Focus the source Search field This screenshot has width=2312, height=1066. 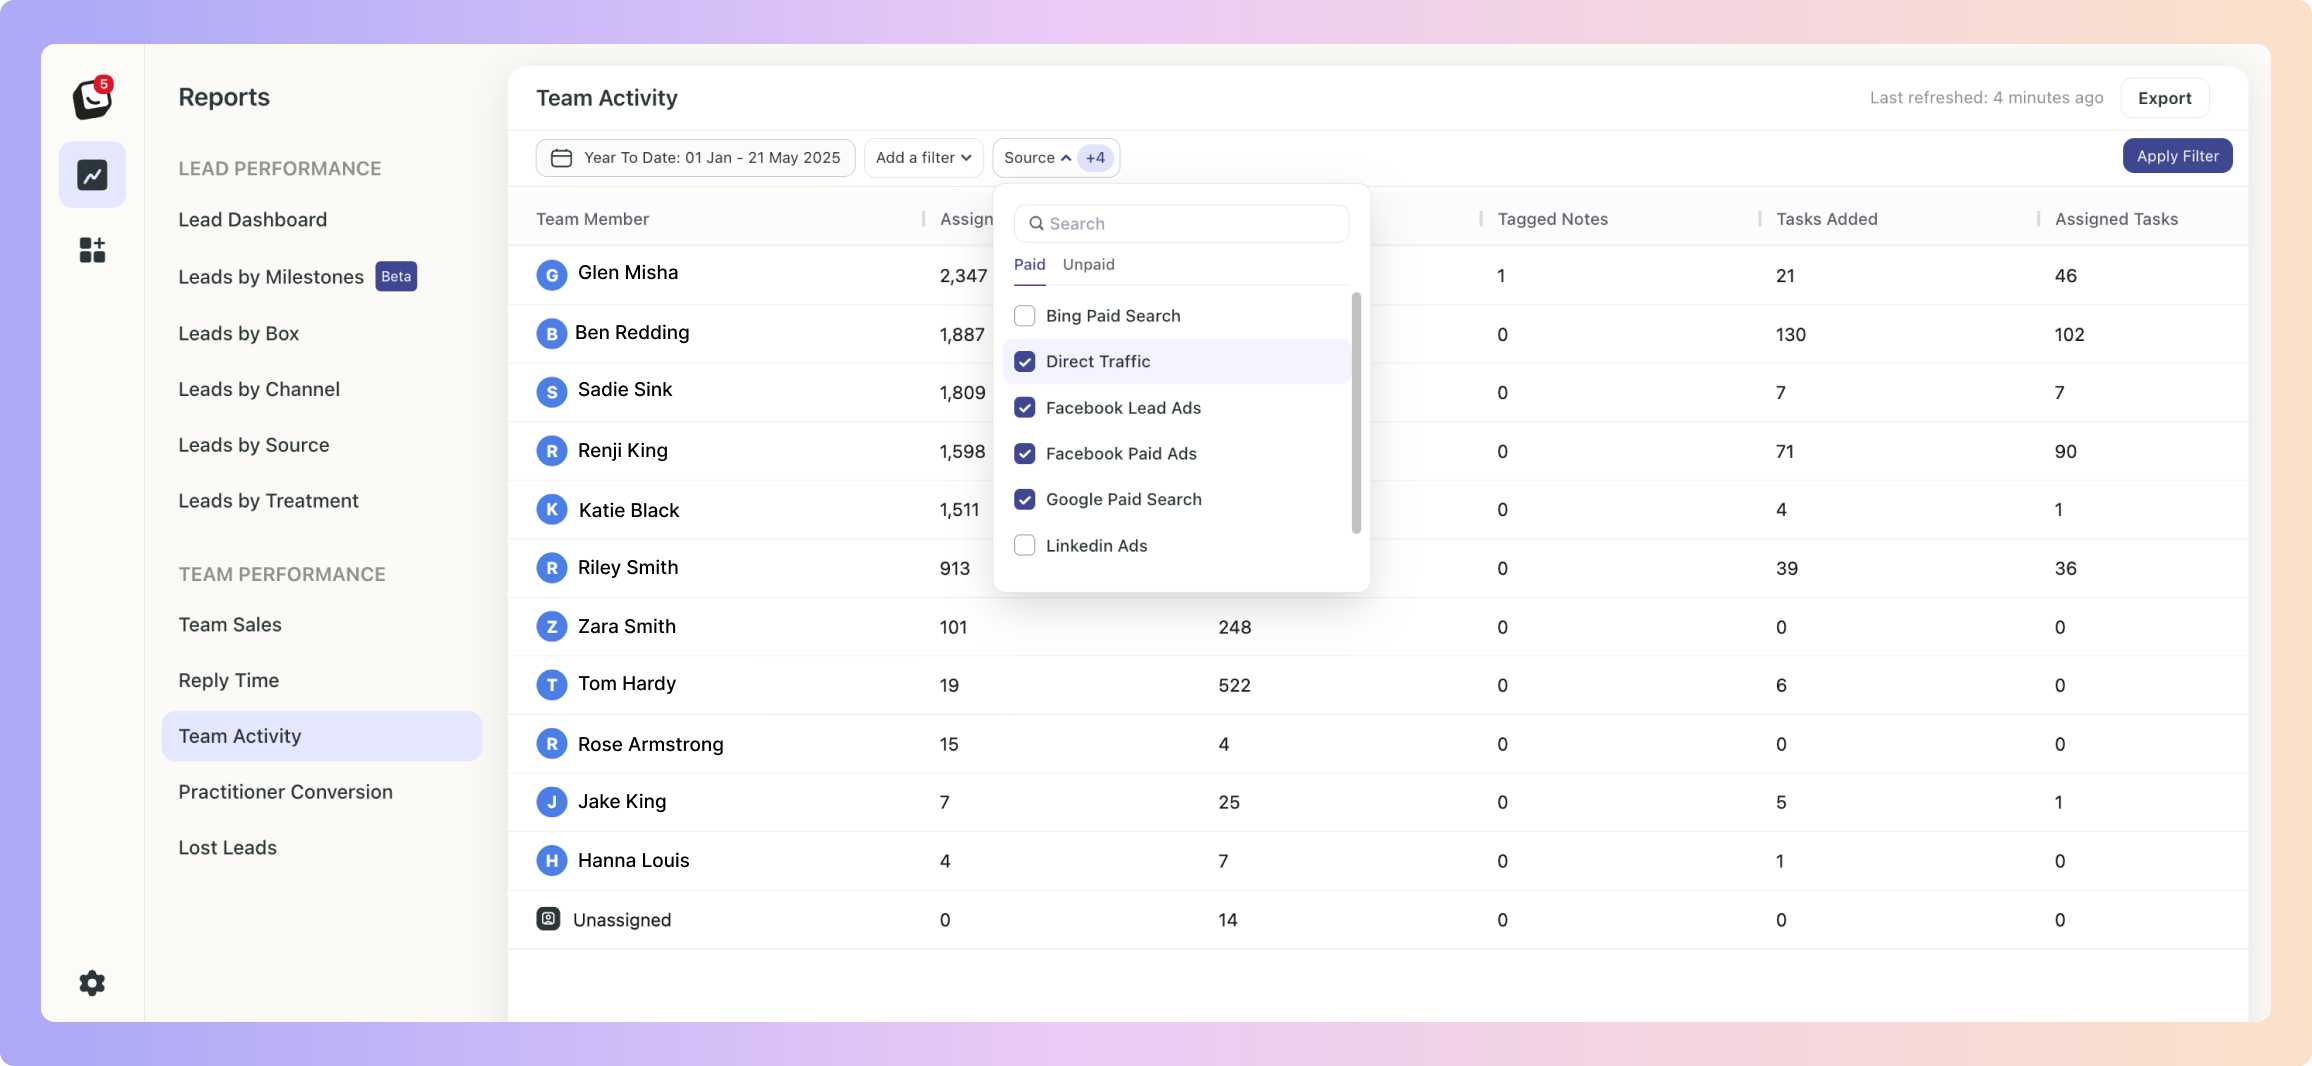pyautogui.click(x=1182, y=224)
